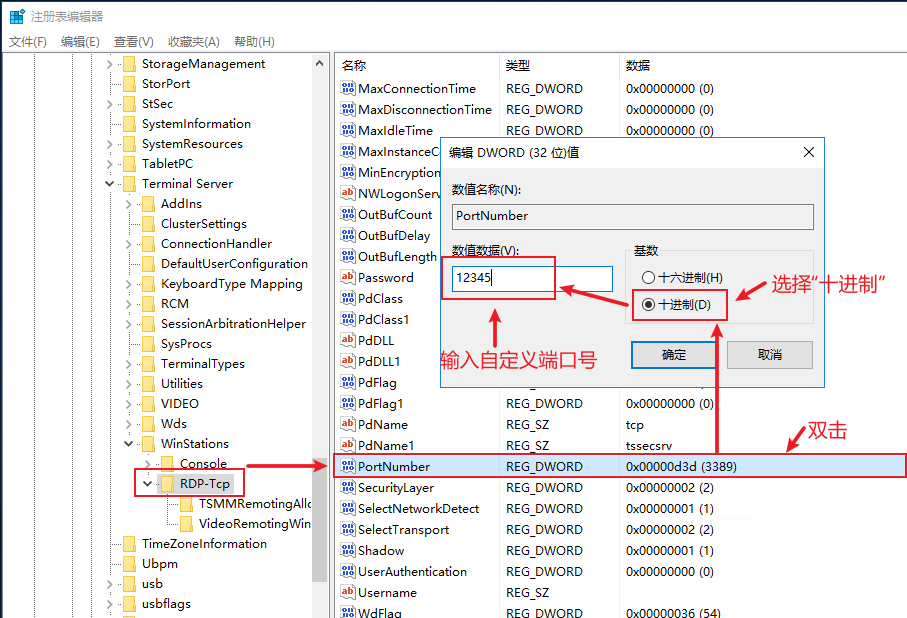Expand the usb node
Screen dimensions: 907x618
[109, 583]
